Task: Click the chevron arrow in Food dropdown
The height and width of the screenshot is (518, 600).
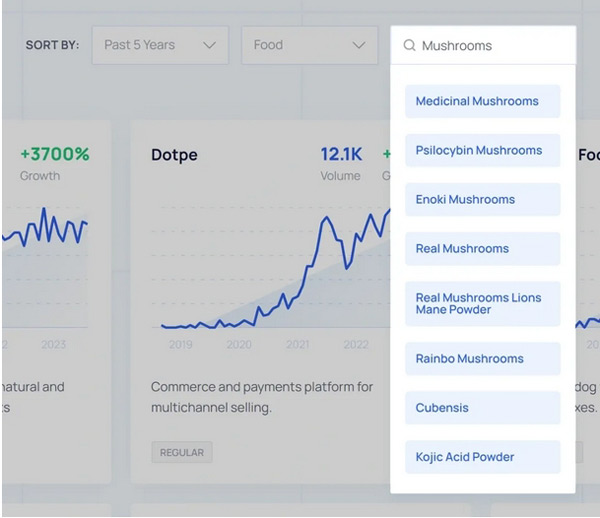Action: click(x=359, y=46)
